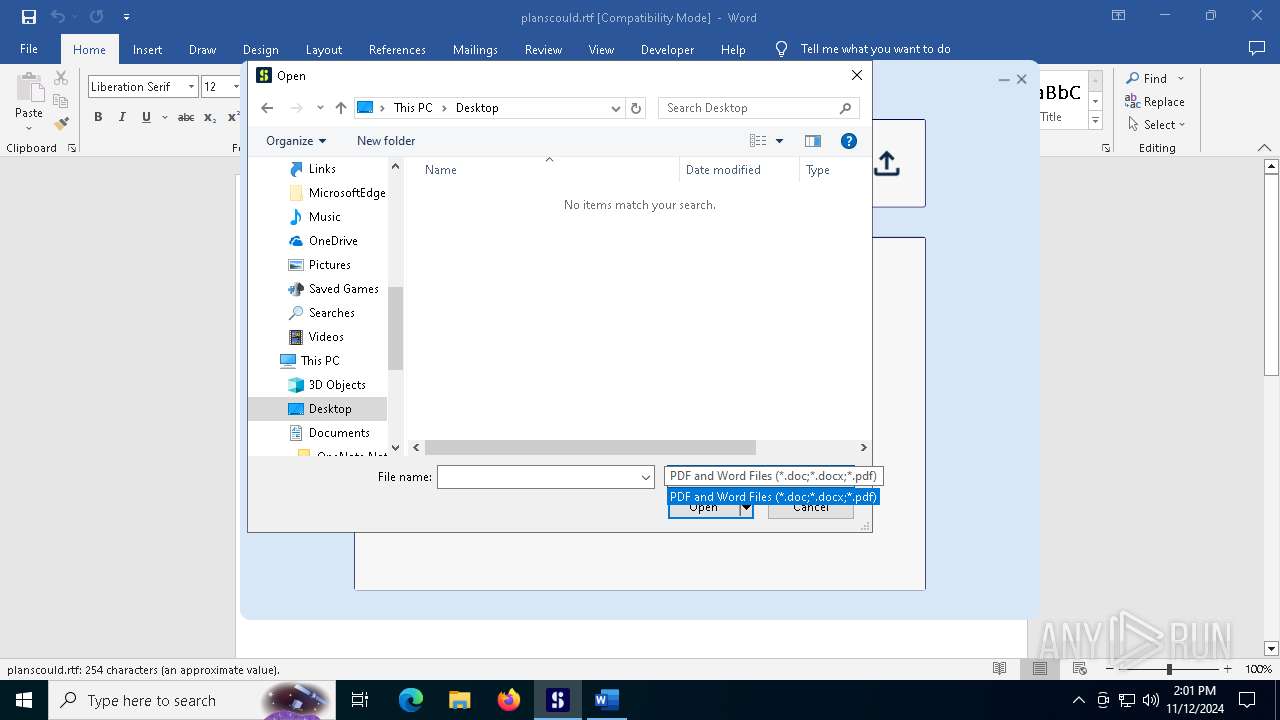Select PDF and Word Files filter option
The image size is (1280, 720).
pyautogui.click(x=773, y=496)
